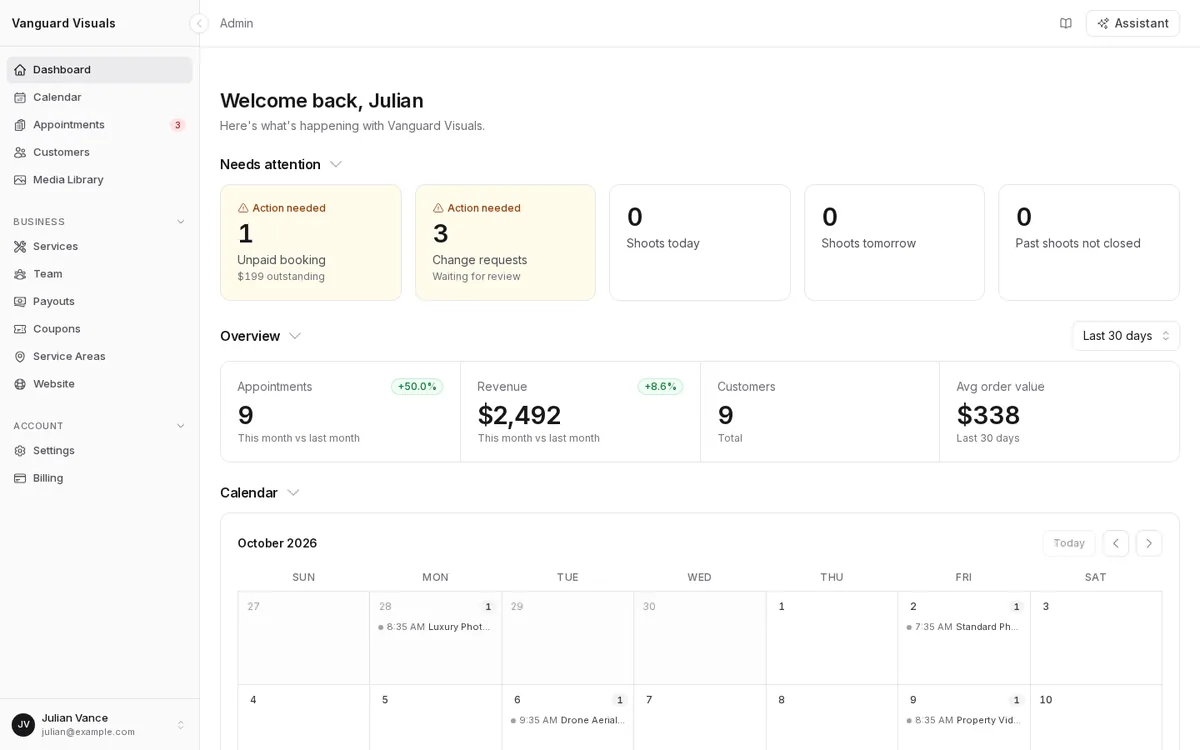Click the Customers icon in sidebar

pyautogui.click(x=20, y=152)
